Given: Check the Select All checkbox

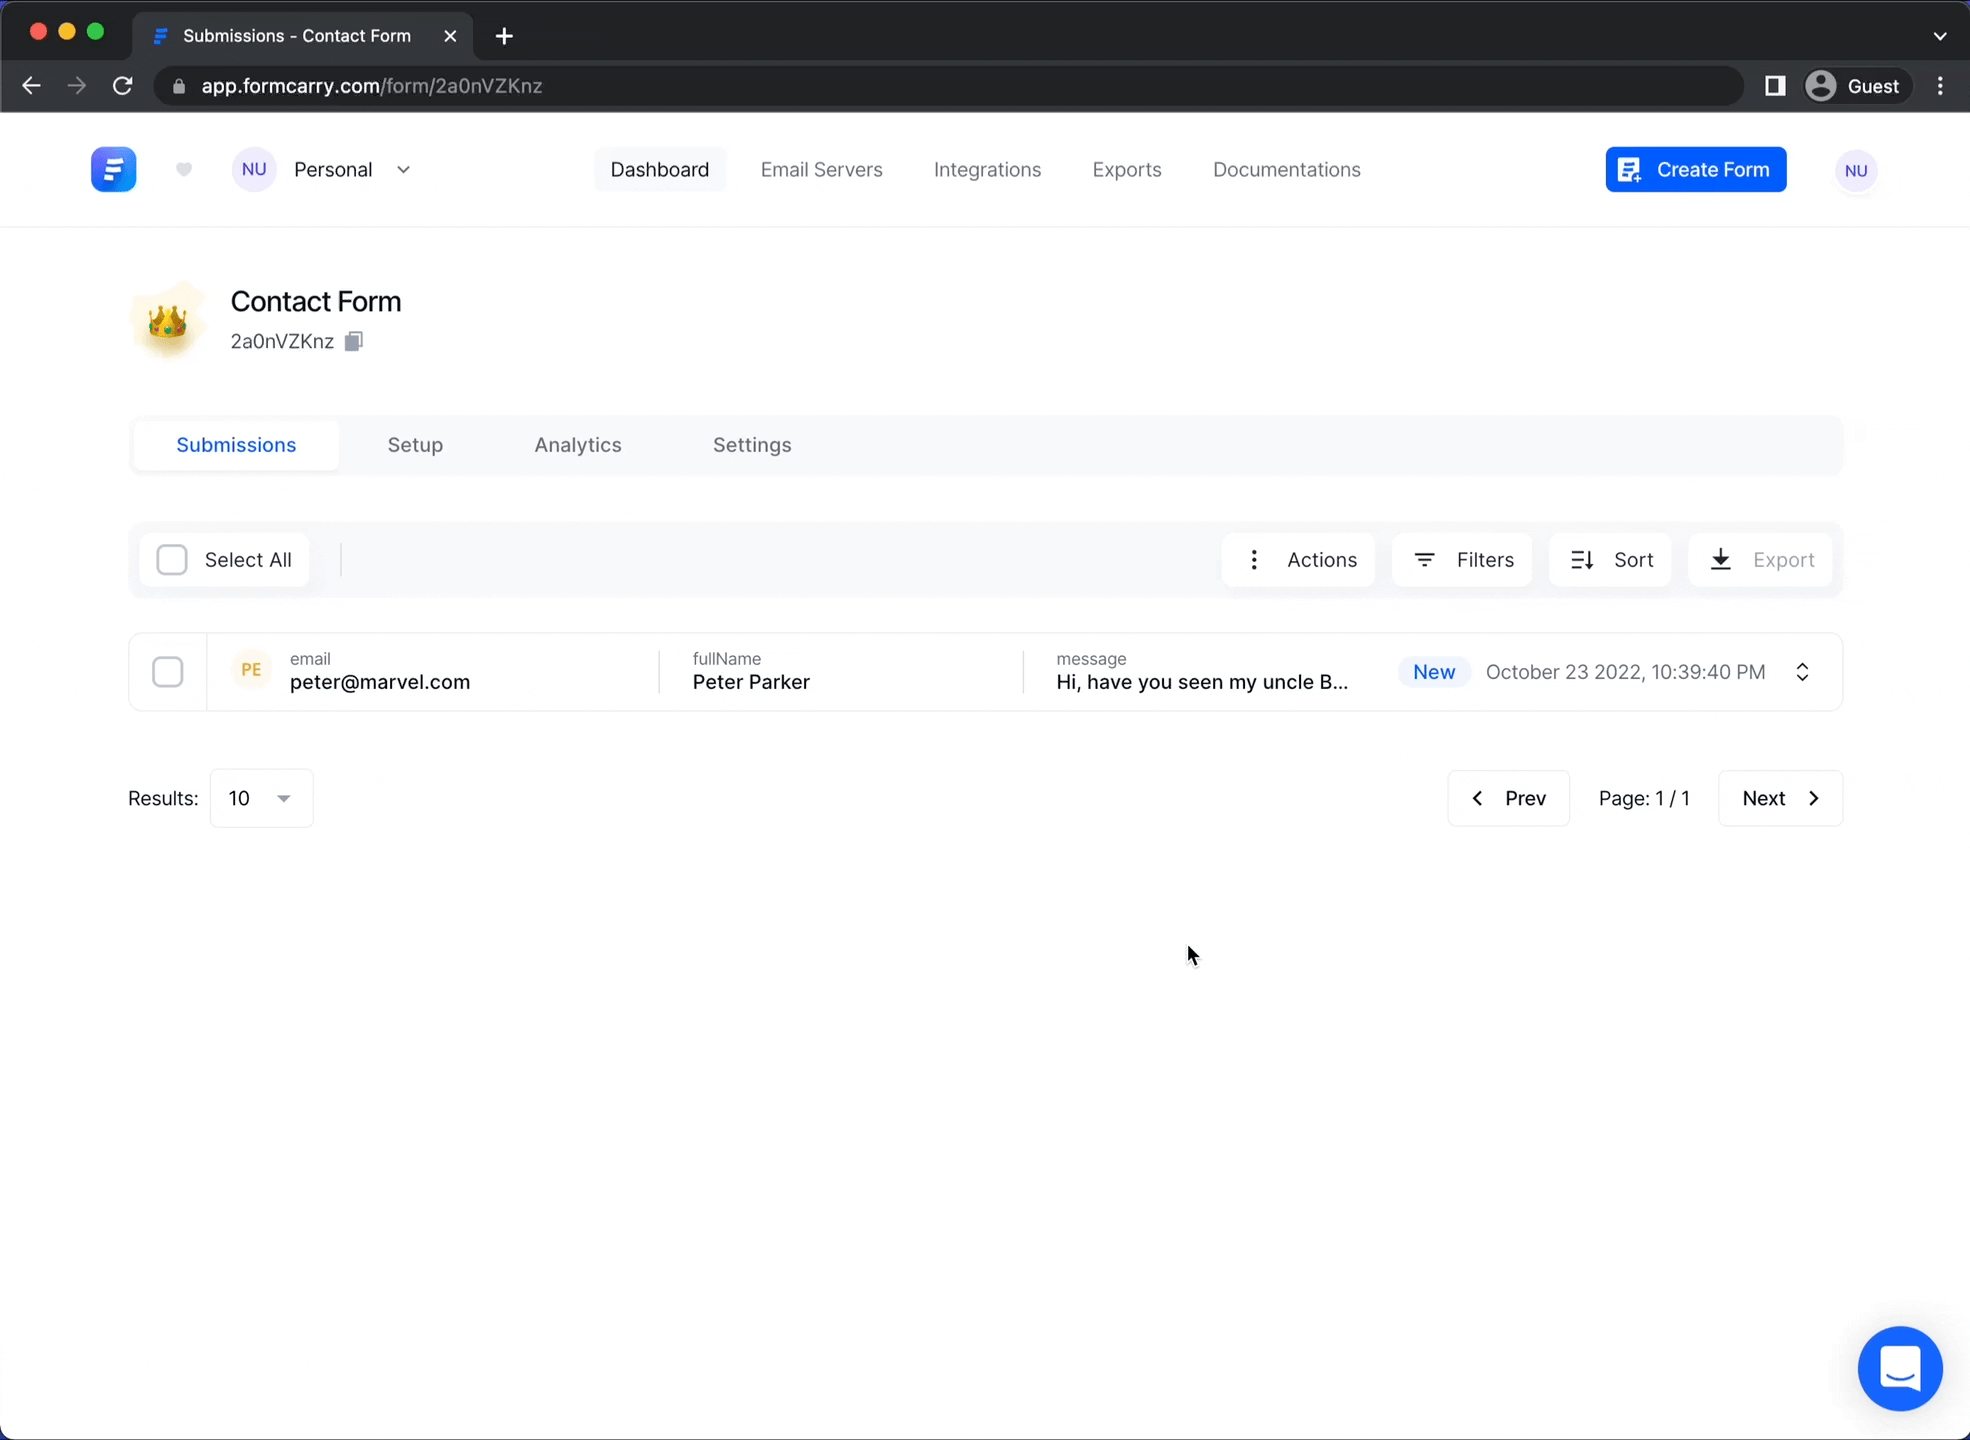Looking at the screenshot, I should click(x=172, y=560).
